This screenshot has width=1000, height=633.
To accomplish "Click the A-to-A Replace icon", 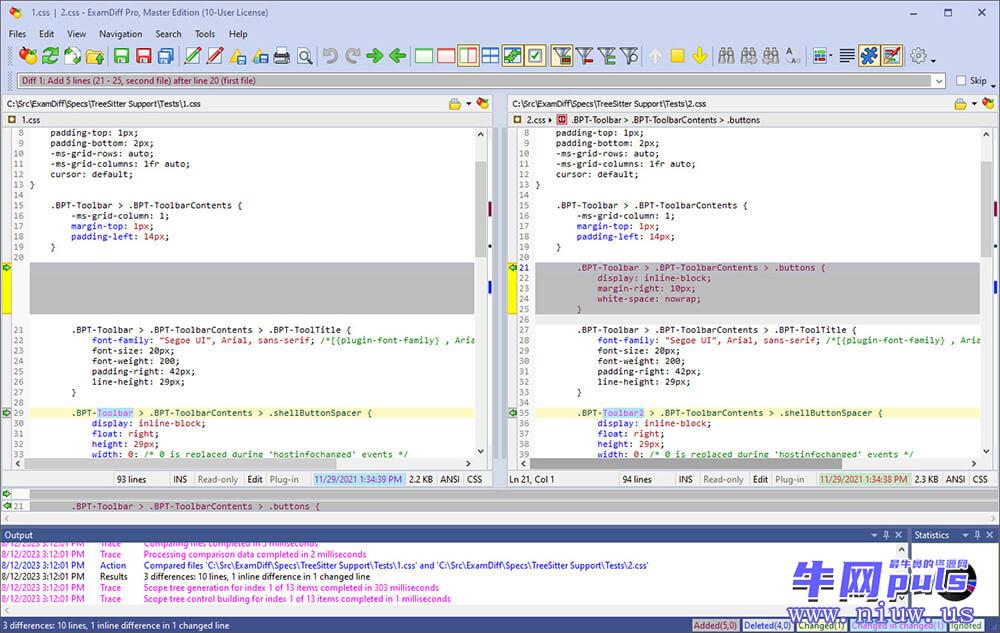I will pos(793,56).
